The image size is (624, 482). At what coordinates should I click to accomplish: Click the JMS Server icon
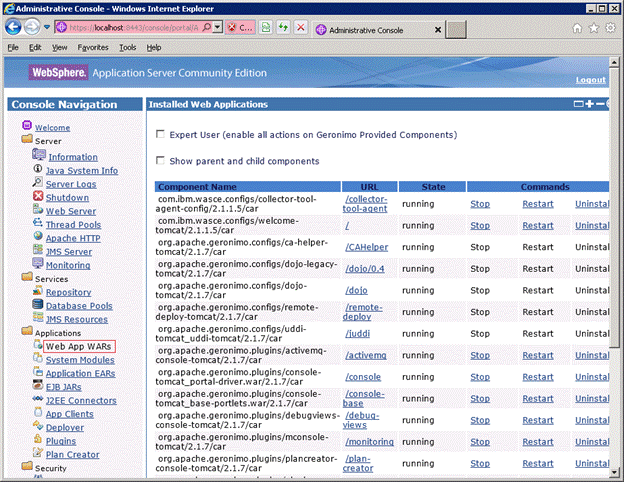click(x=38, y=250)
